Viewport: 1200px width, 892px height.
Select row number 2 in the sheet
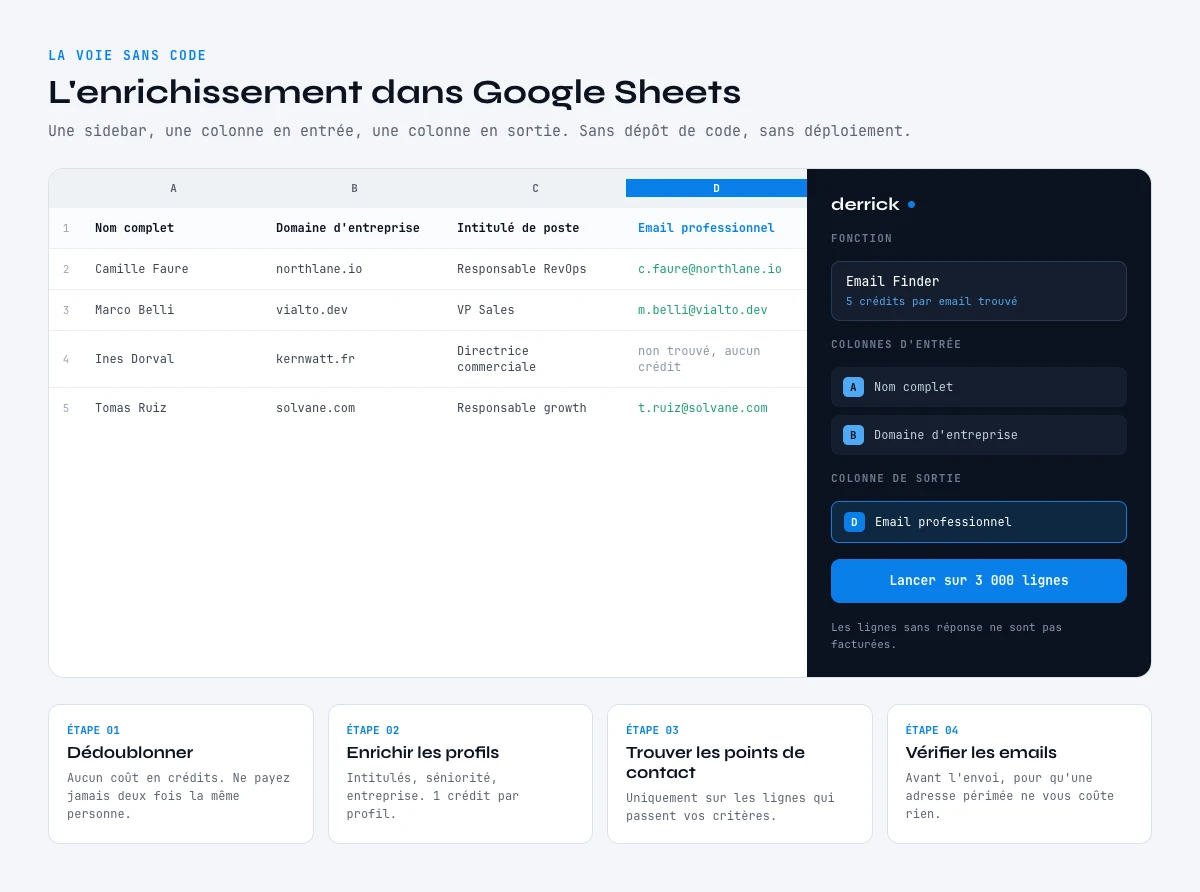[66, 269]
